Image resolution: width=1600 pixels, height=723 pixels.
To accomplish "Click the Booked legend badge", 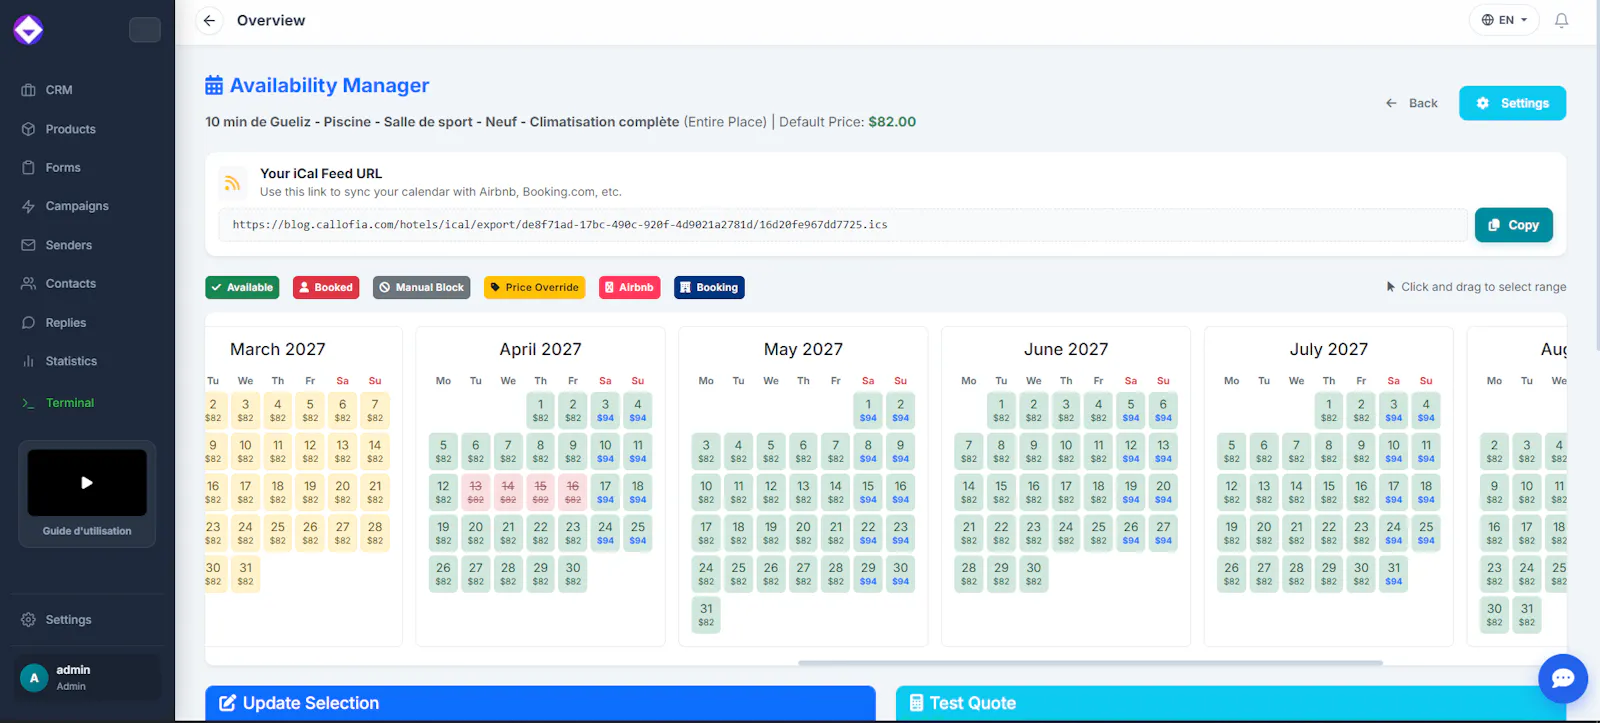I will pos(326,288).
